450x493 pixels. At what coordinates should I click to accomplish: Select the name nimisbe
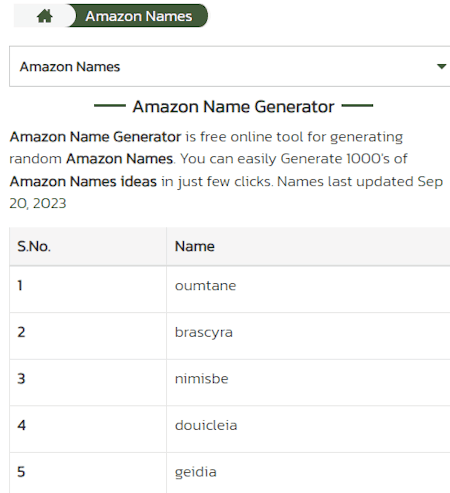(x=202, y=379)
